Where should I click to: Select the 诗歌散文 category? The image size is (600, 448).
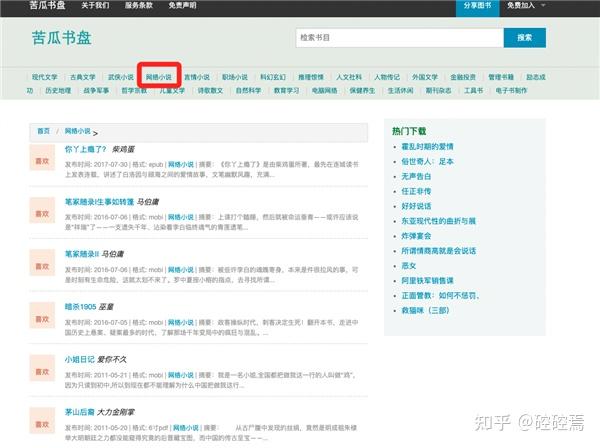coord(210,91)
